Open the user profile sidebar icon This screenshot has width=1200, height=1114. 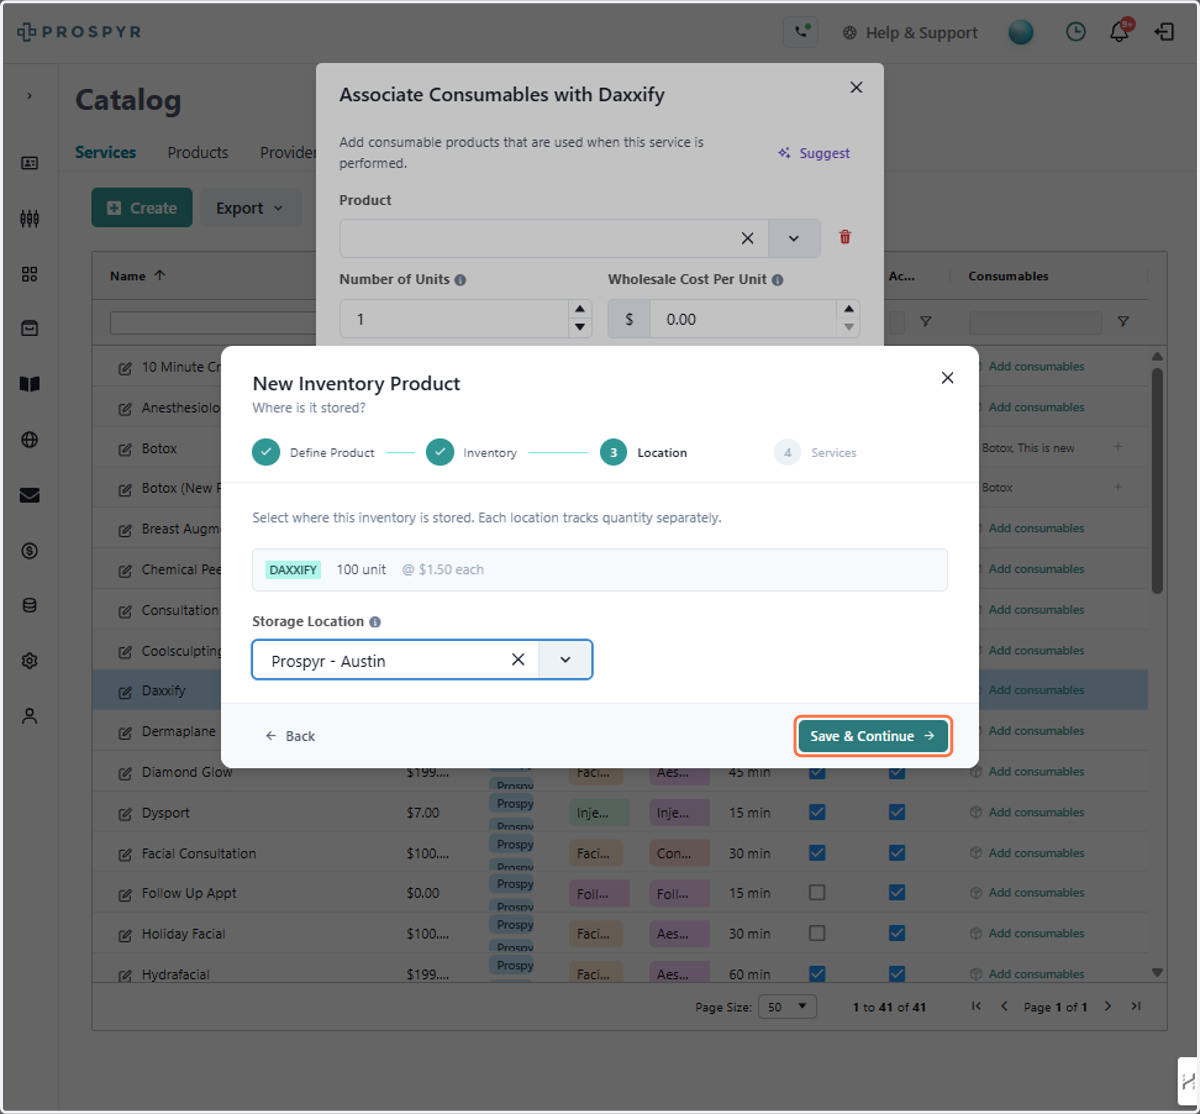tap(29, 716)
